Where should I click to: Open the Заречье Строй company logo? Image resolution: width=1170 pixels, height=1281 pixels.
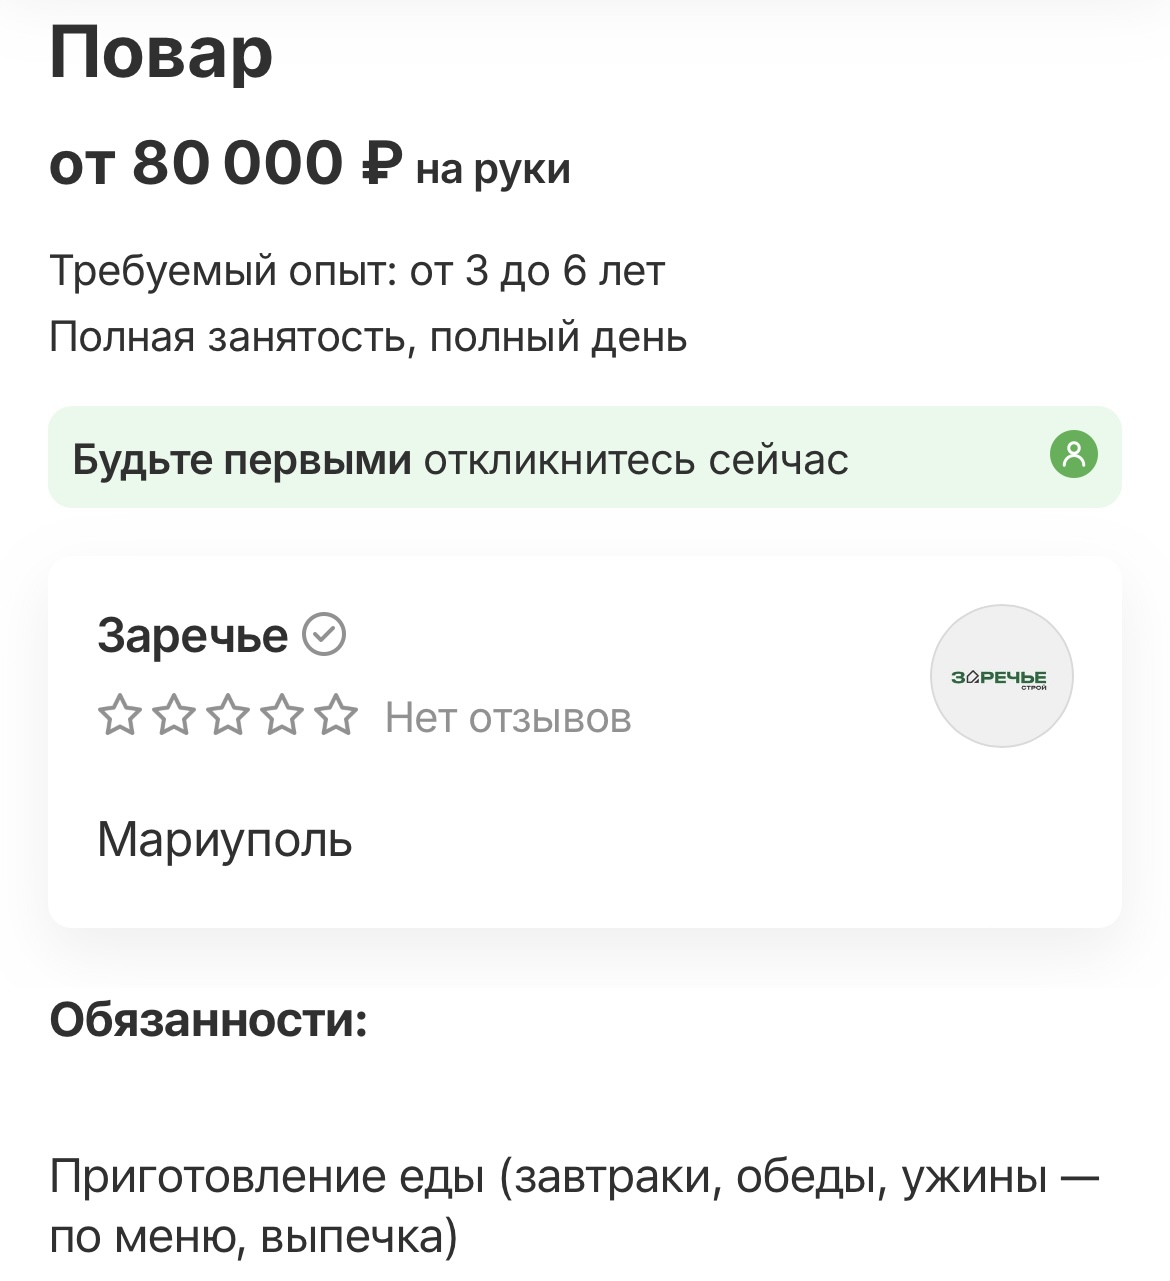[x=1001, y=676]
